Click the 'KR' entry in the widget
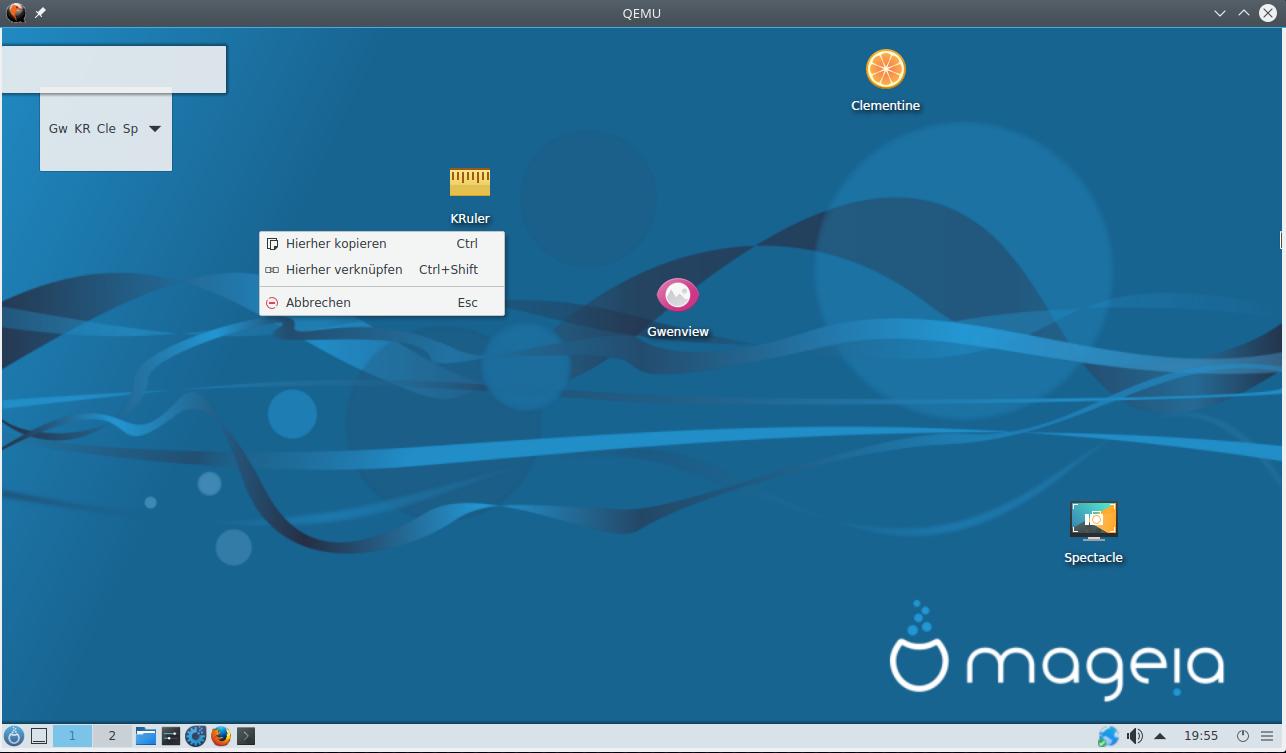The width and height of the screenshot is (1286, 753). click(x=82, y=129)
